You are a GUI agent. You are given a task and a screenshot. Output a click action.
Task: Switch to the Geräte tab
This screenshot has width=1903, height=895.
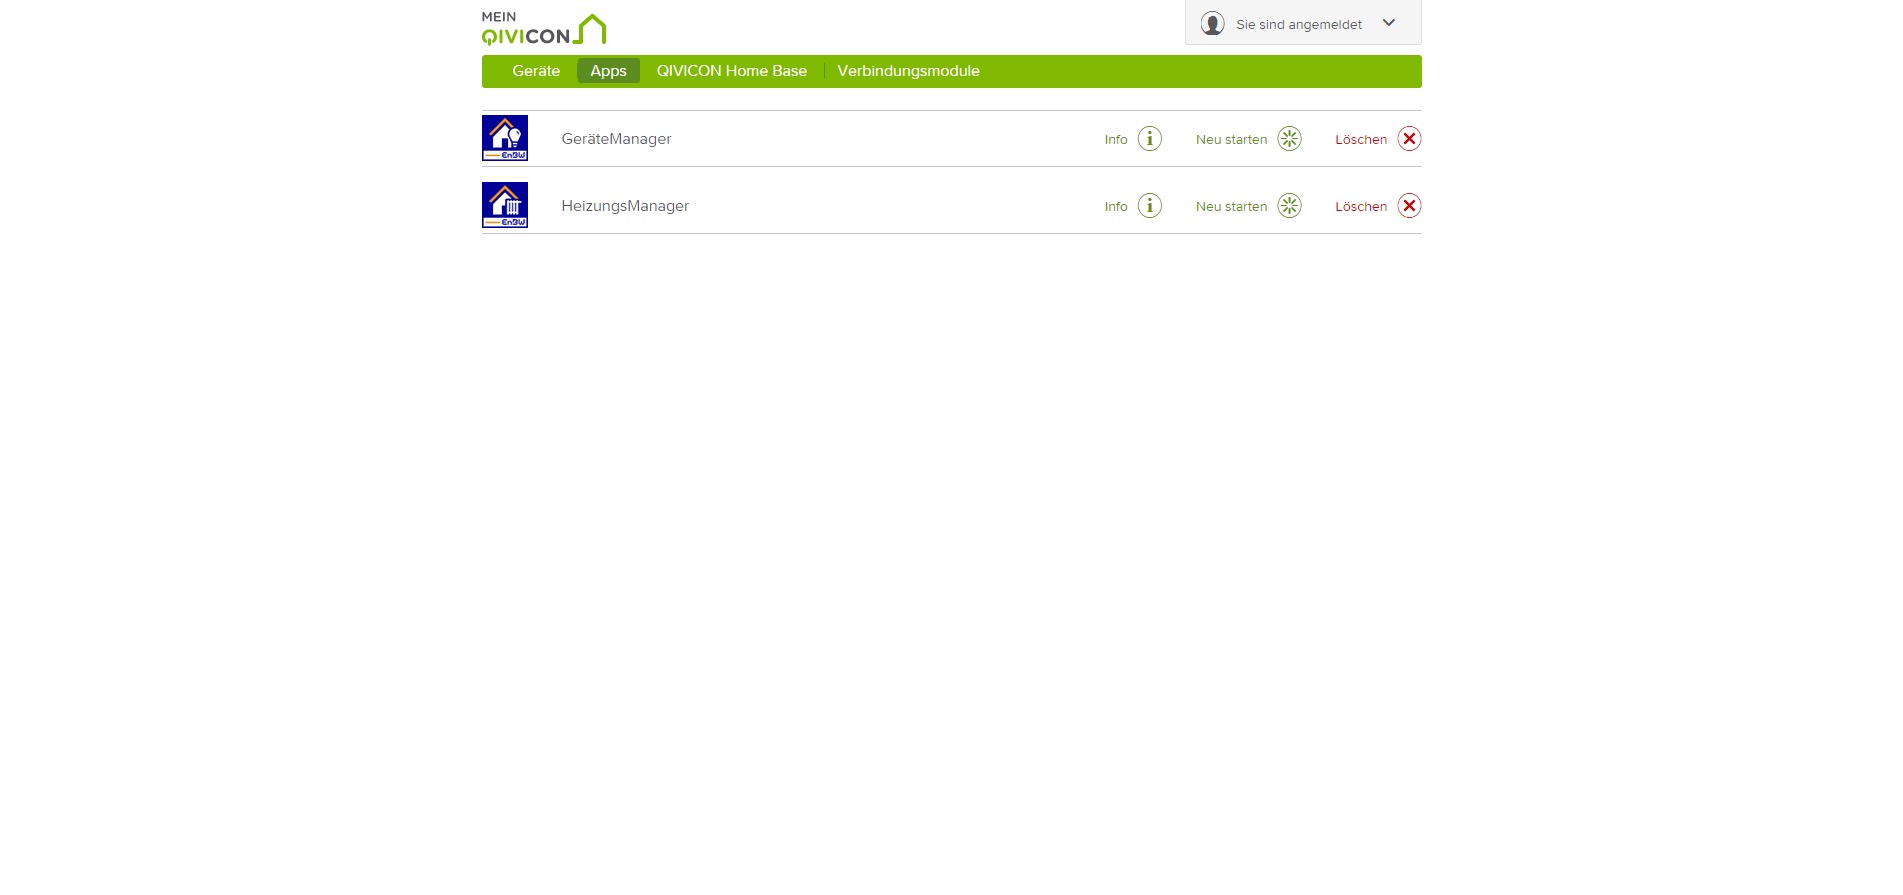(x=536, y=71)
